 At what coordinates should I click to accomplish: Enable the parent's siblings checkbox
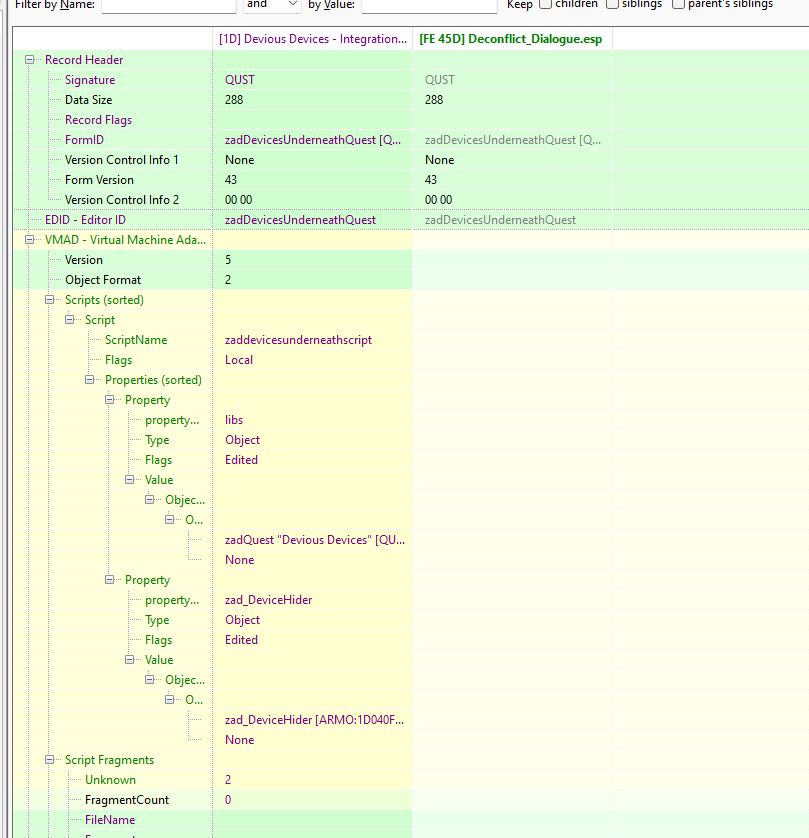point(678,4)
